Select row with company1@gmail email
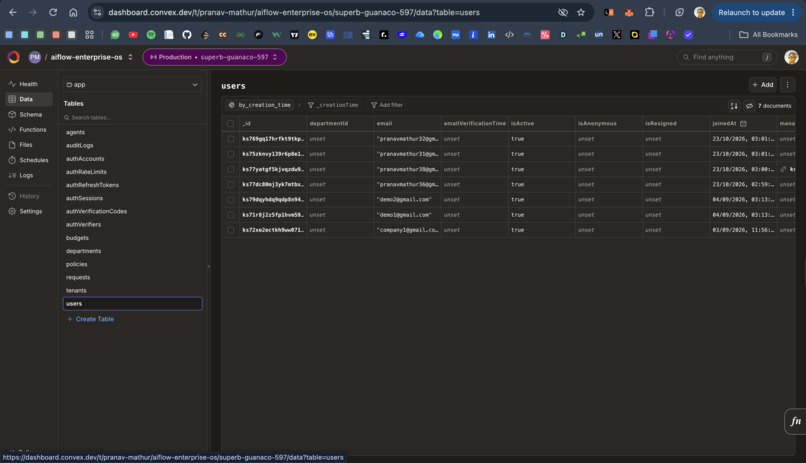806x463 pixels. pyautogui.click(x=230, y=230)
